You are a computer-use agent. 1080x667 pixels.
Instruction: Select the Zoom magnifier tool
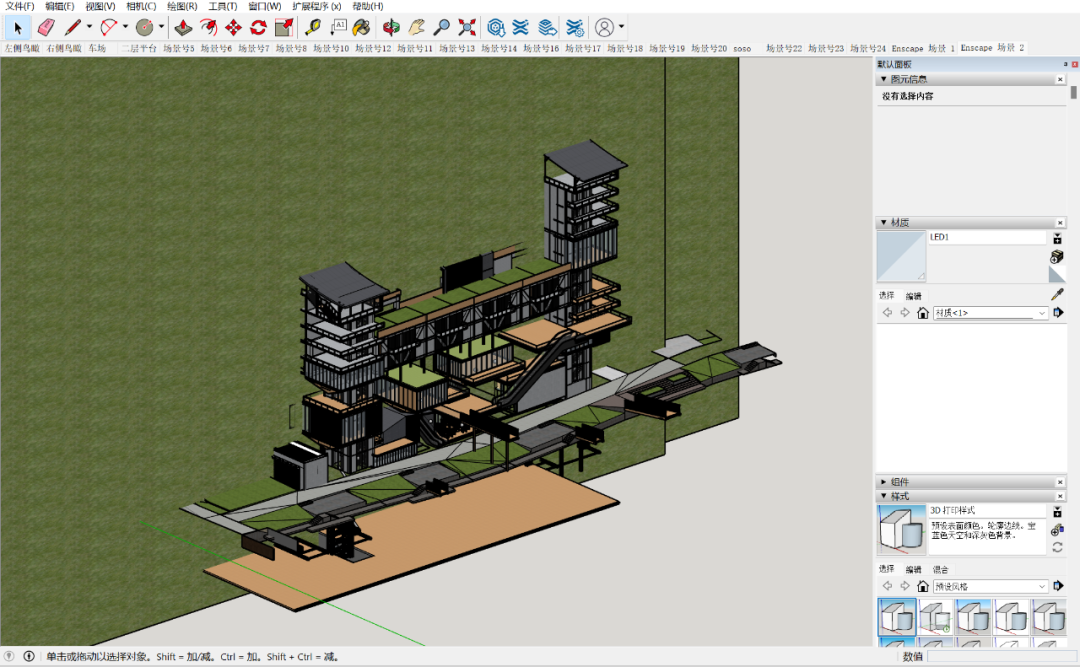[442, 28]
